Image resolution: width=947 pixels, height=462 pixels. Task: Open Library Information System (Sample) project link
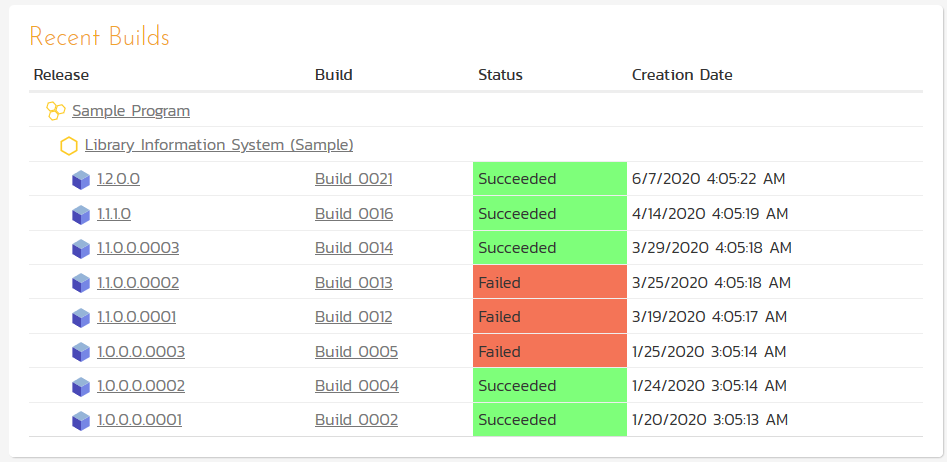219,145
